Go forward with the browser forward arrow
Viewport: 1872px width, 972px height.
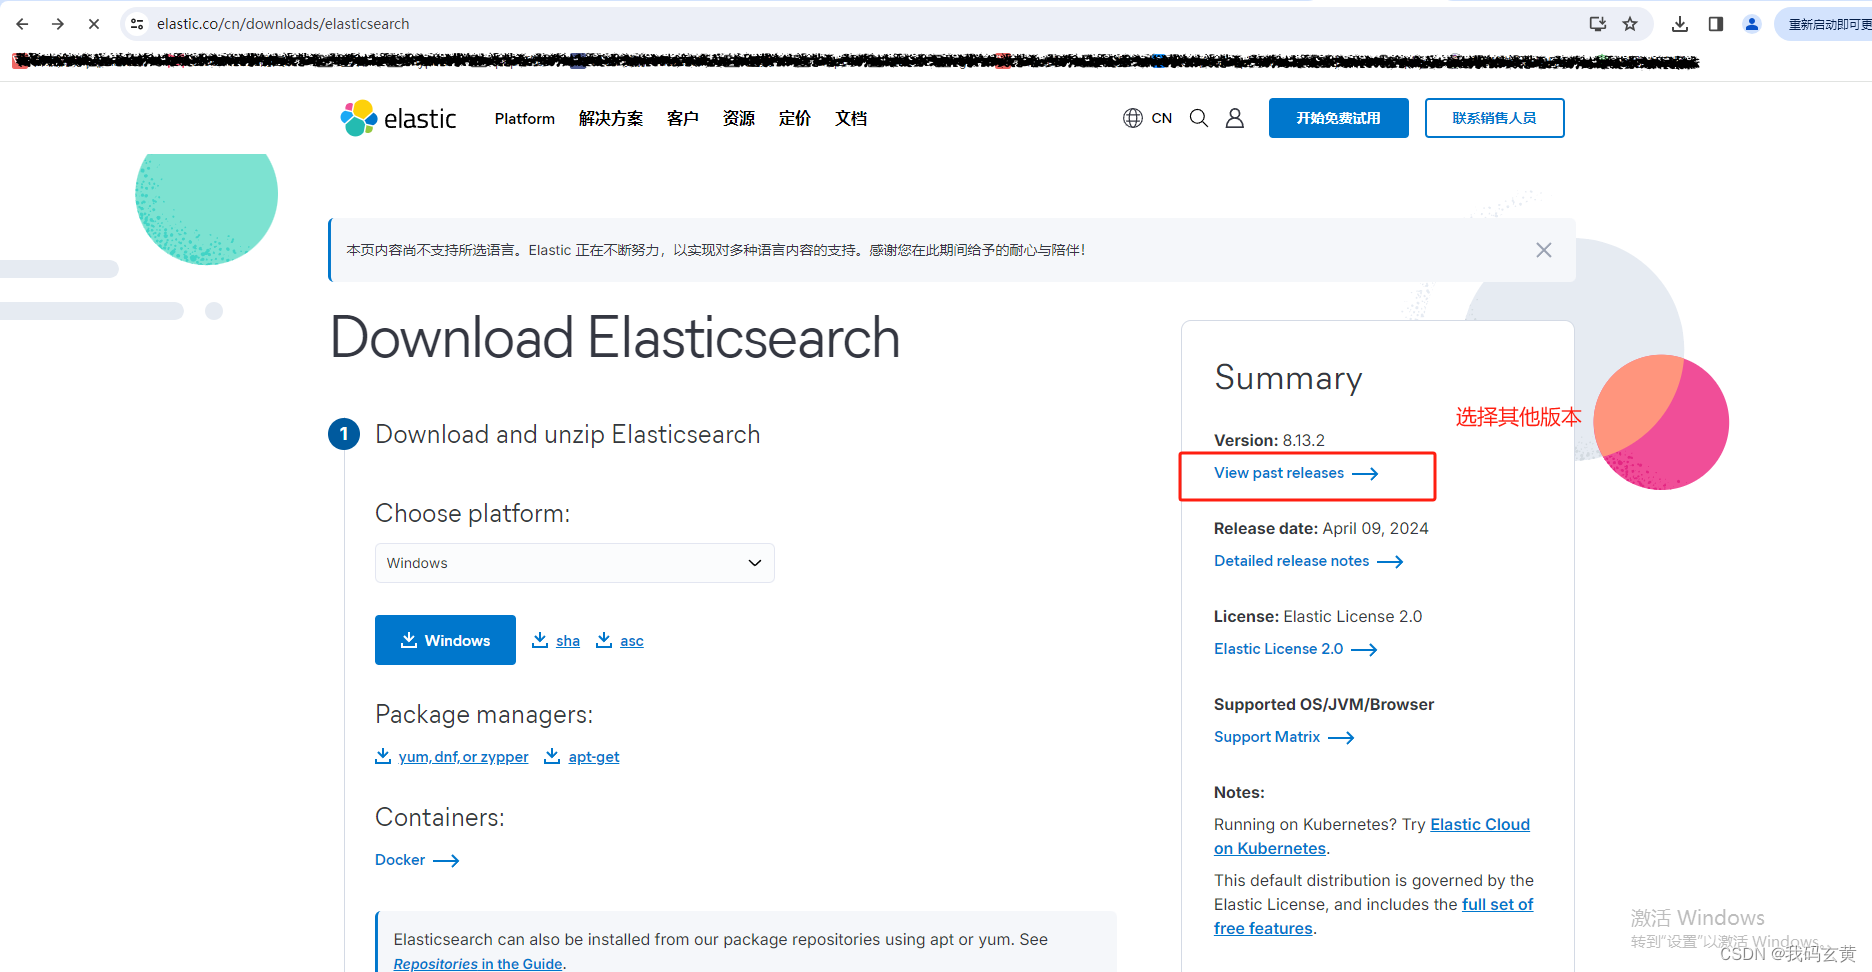click(x=58, y=24)
